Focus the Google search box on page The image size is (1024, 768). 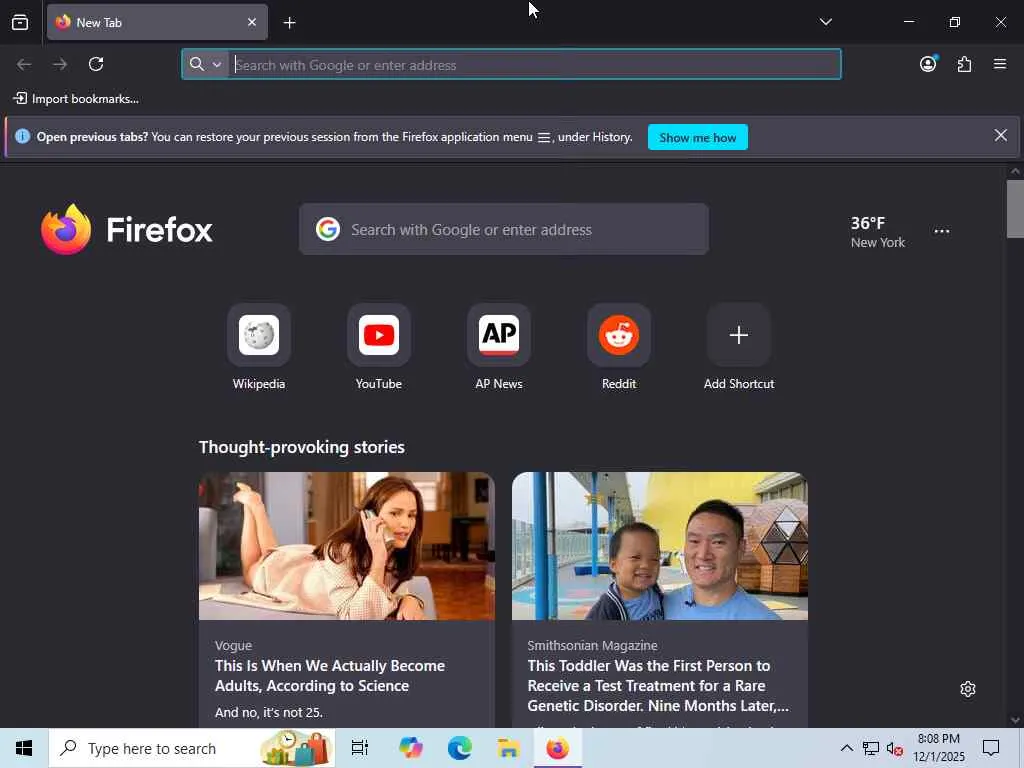[504, 229]
